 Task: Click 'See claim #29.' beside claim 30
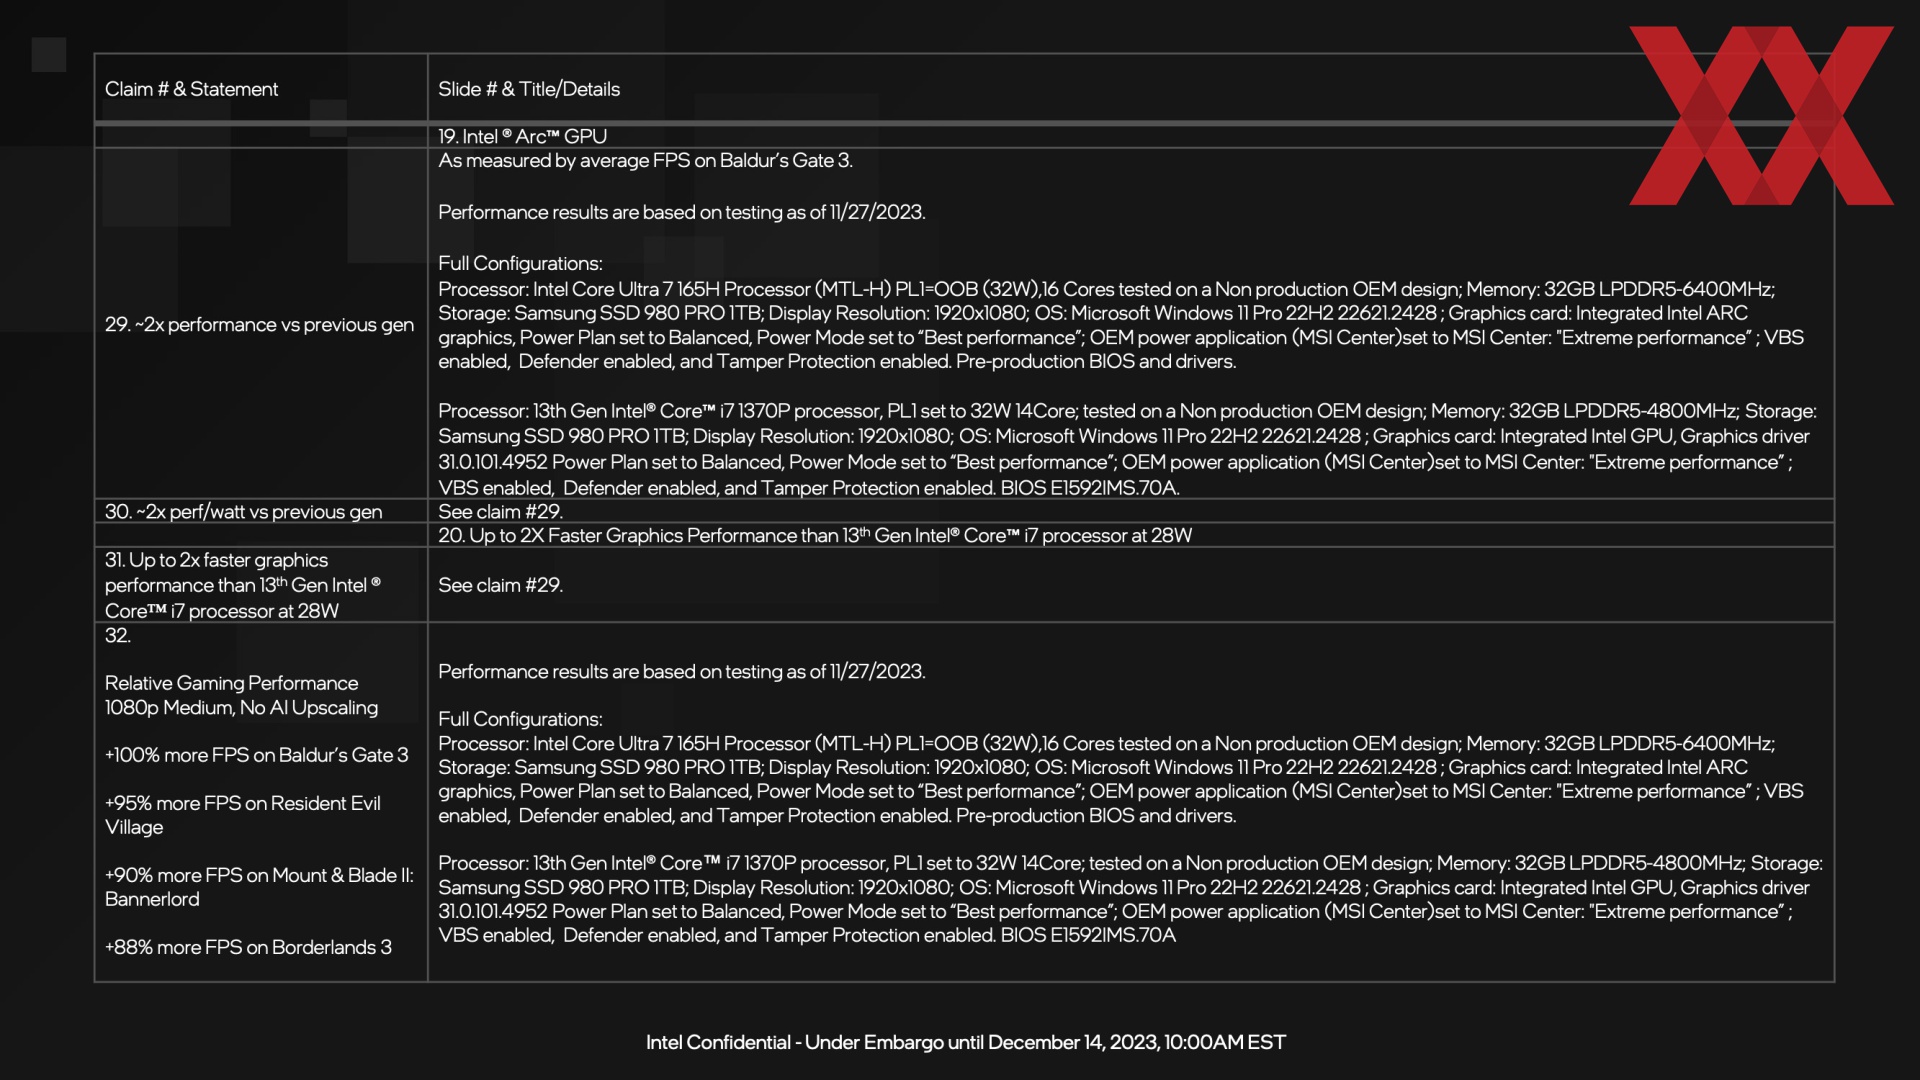coord(500,511)
